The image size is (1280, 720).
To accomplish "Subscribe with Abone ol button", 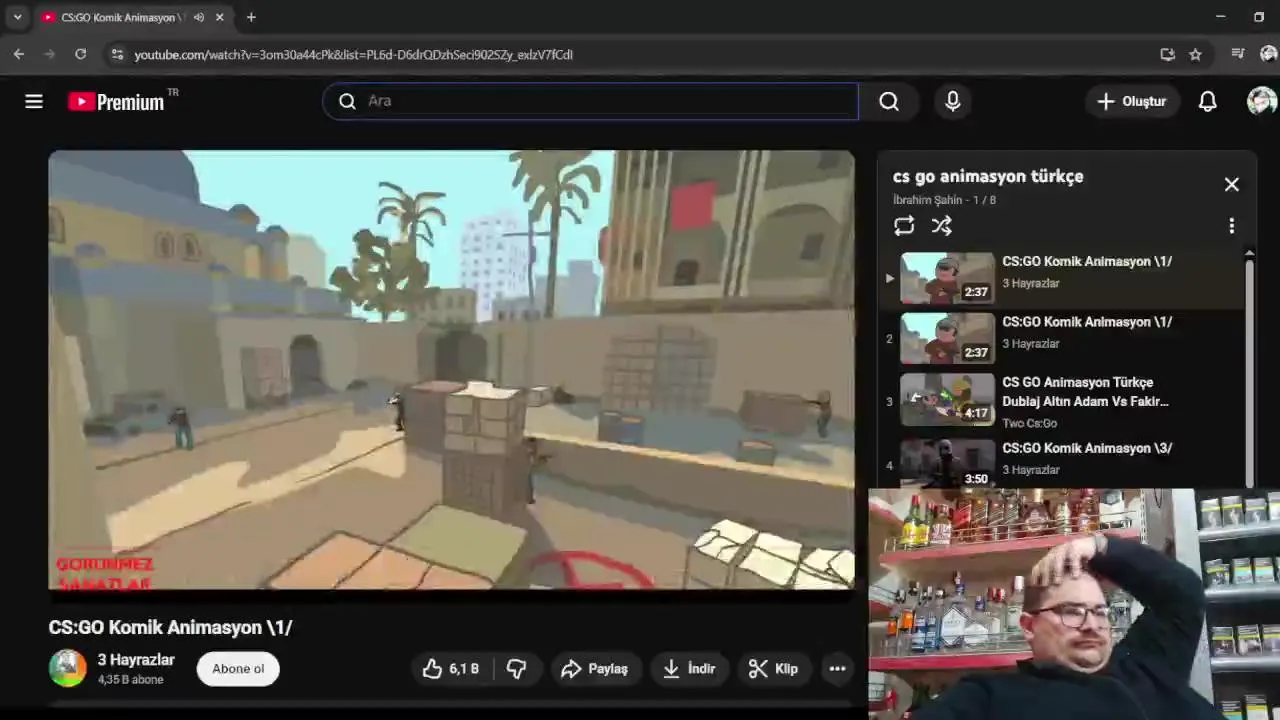I will click(x=238, y=669).
